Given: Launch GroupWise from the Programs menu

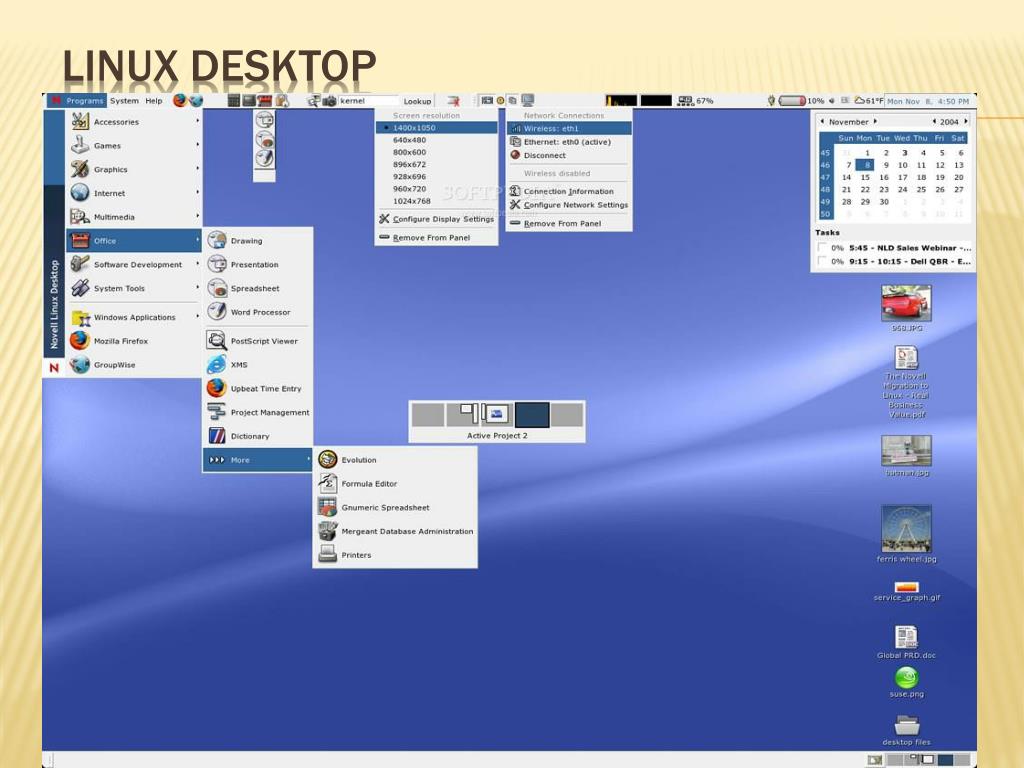Looking at the screenshot, I should (135, 365).
